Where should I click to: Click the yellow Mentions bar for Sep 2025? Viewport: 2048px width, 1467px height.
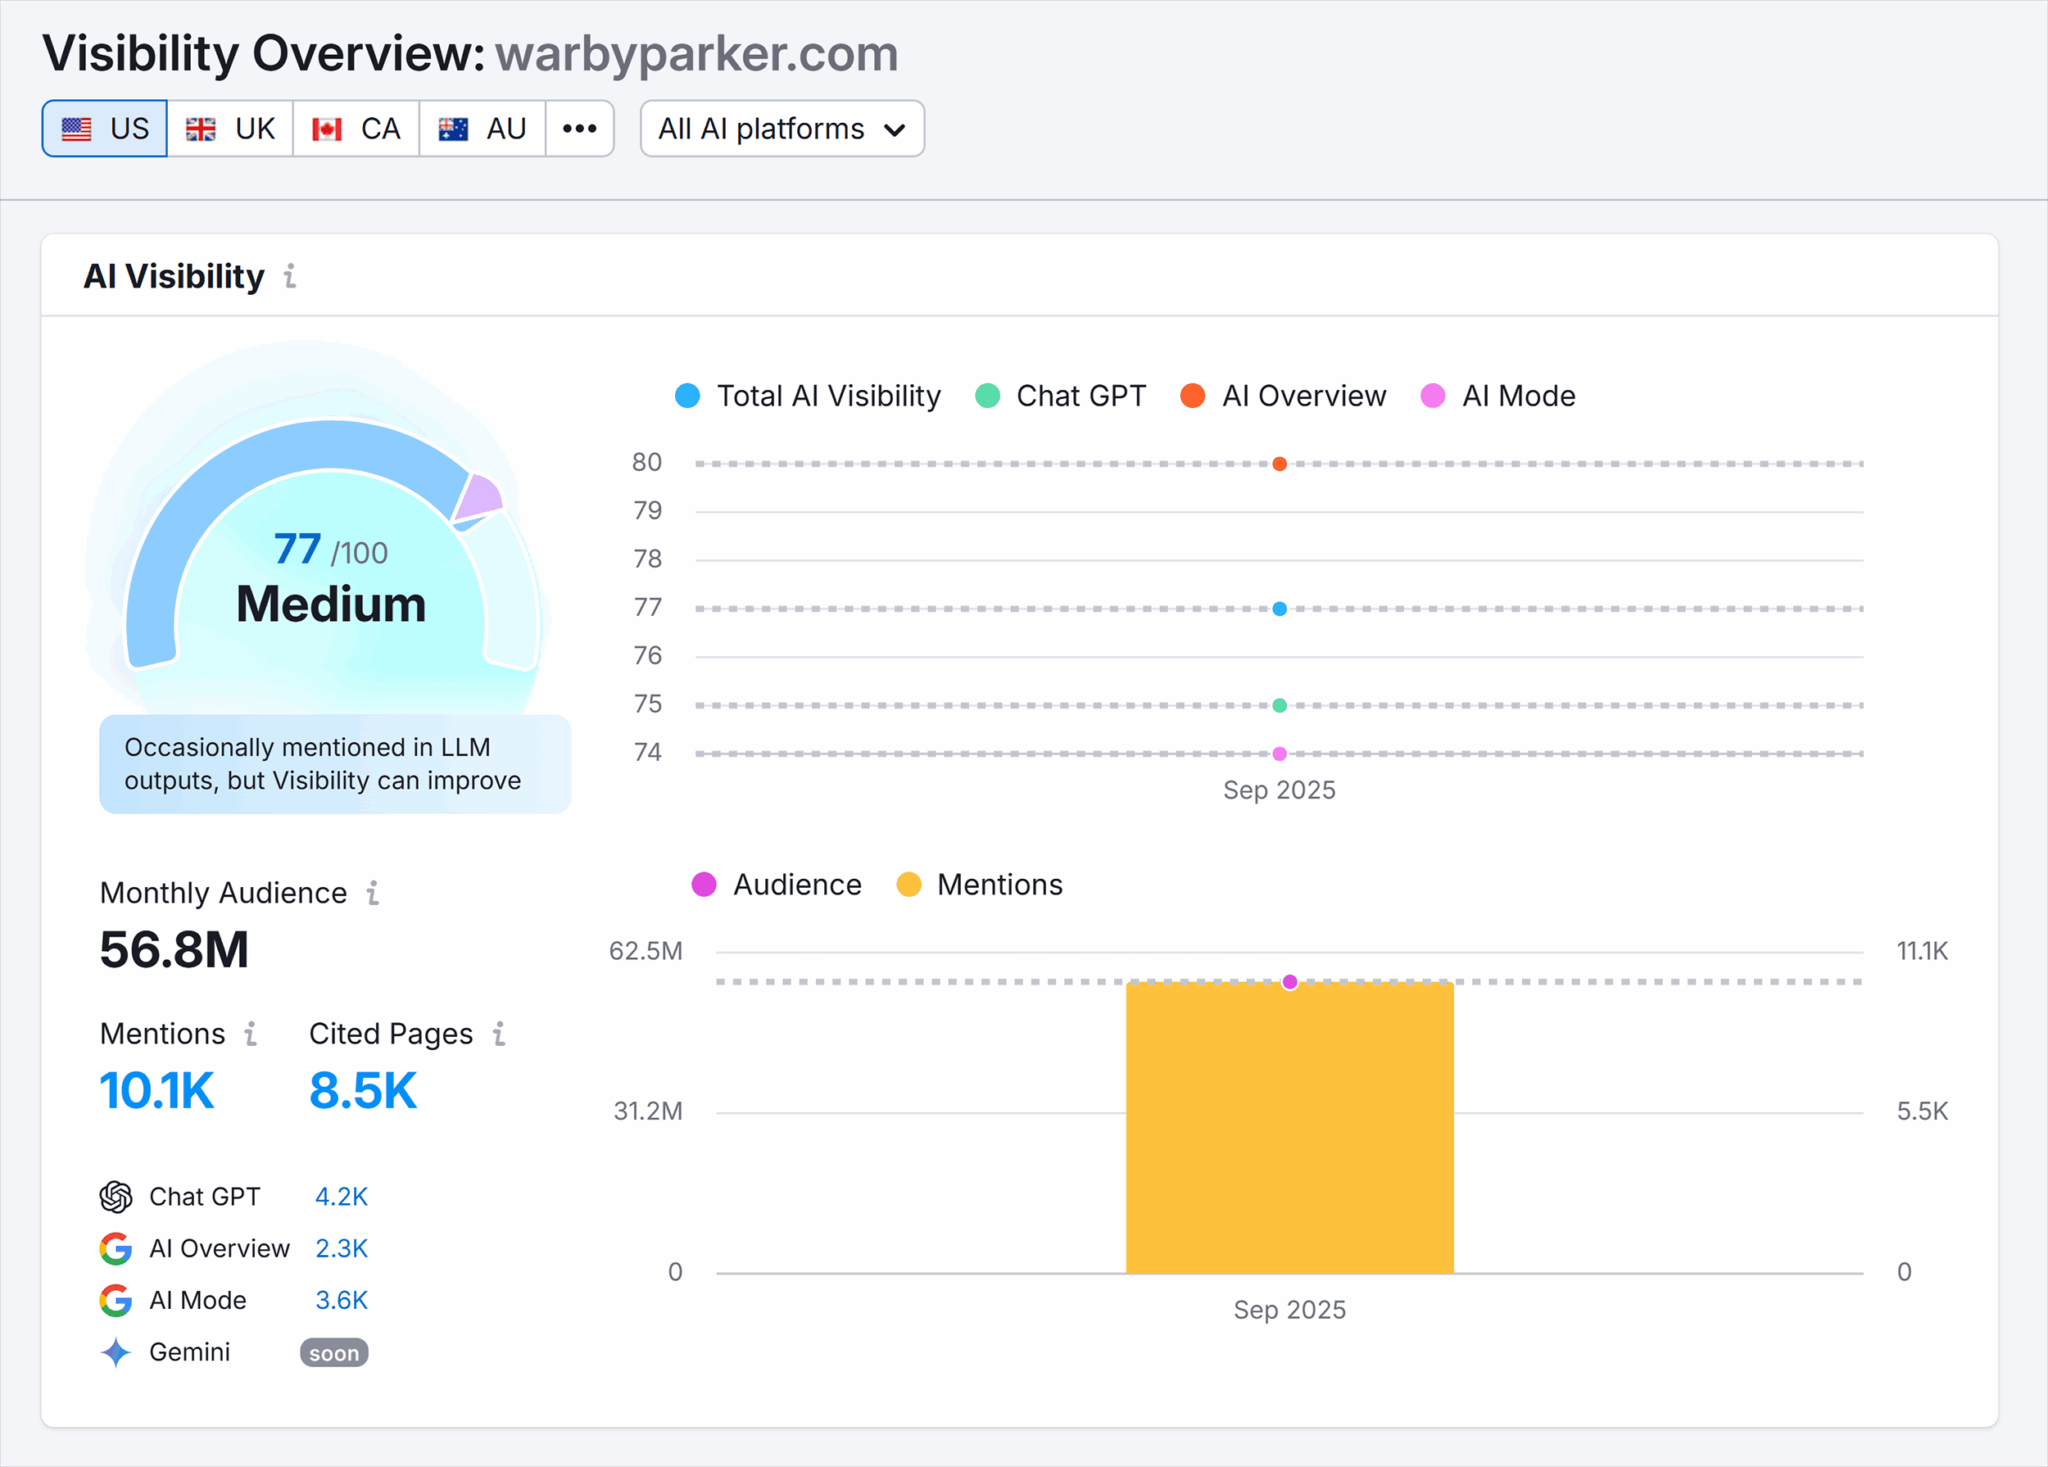pos(1289,1130)
